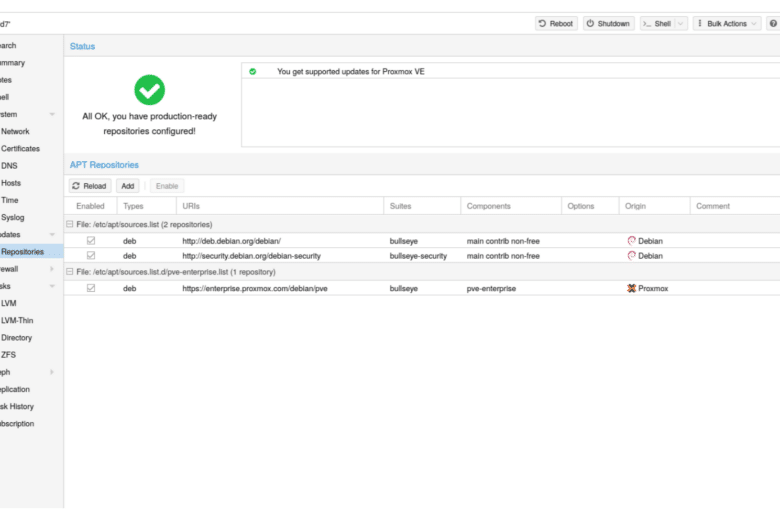The image size is (780, 516).
Task: Collapse the System section arrow in sidebar
Action: point(52,114)
